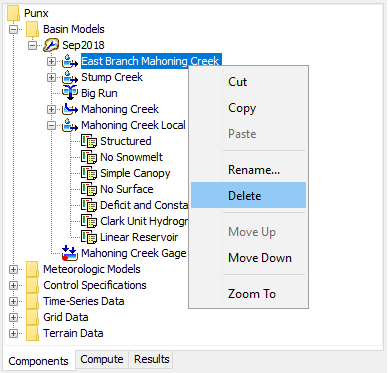Screen dimensions: 388x373
Task: Switch to the Components tab
Action: [38, 361]
